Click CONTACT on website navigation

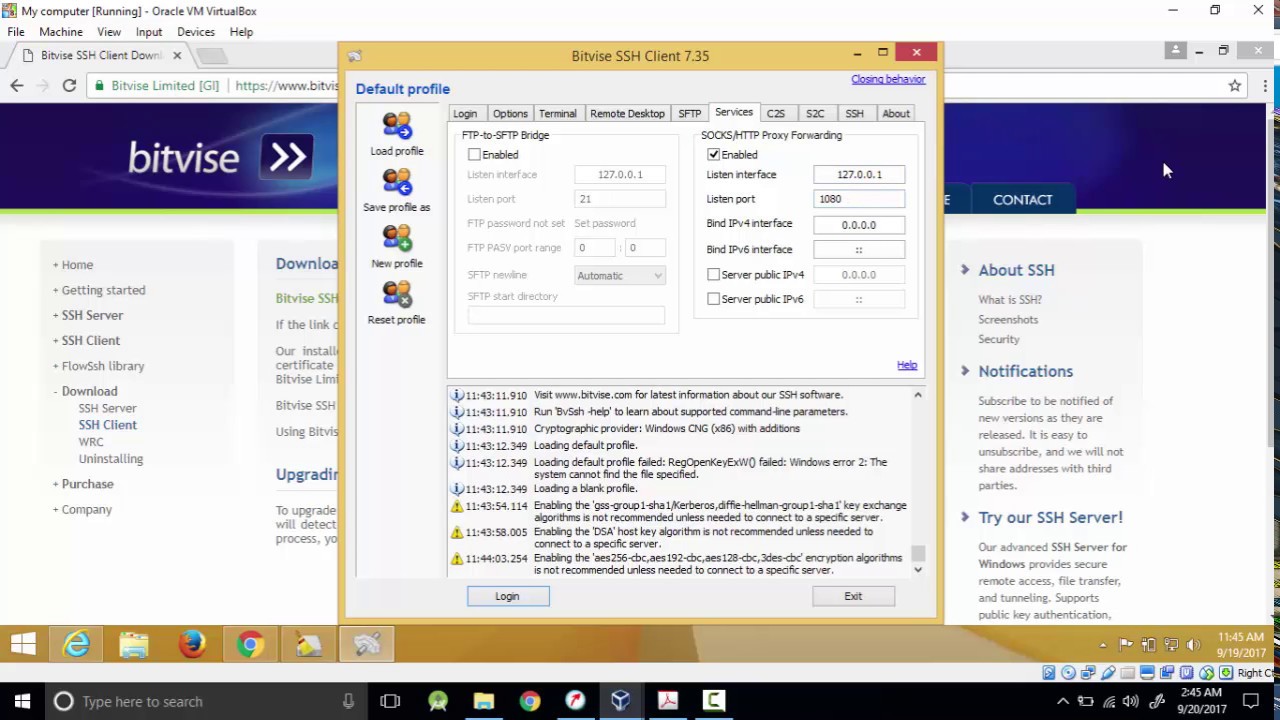[x=1022, y=200]
